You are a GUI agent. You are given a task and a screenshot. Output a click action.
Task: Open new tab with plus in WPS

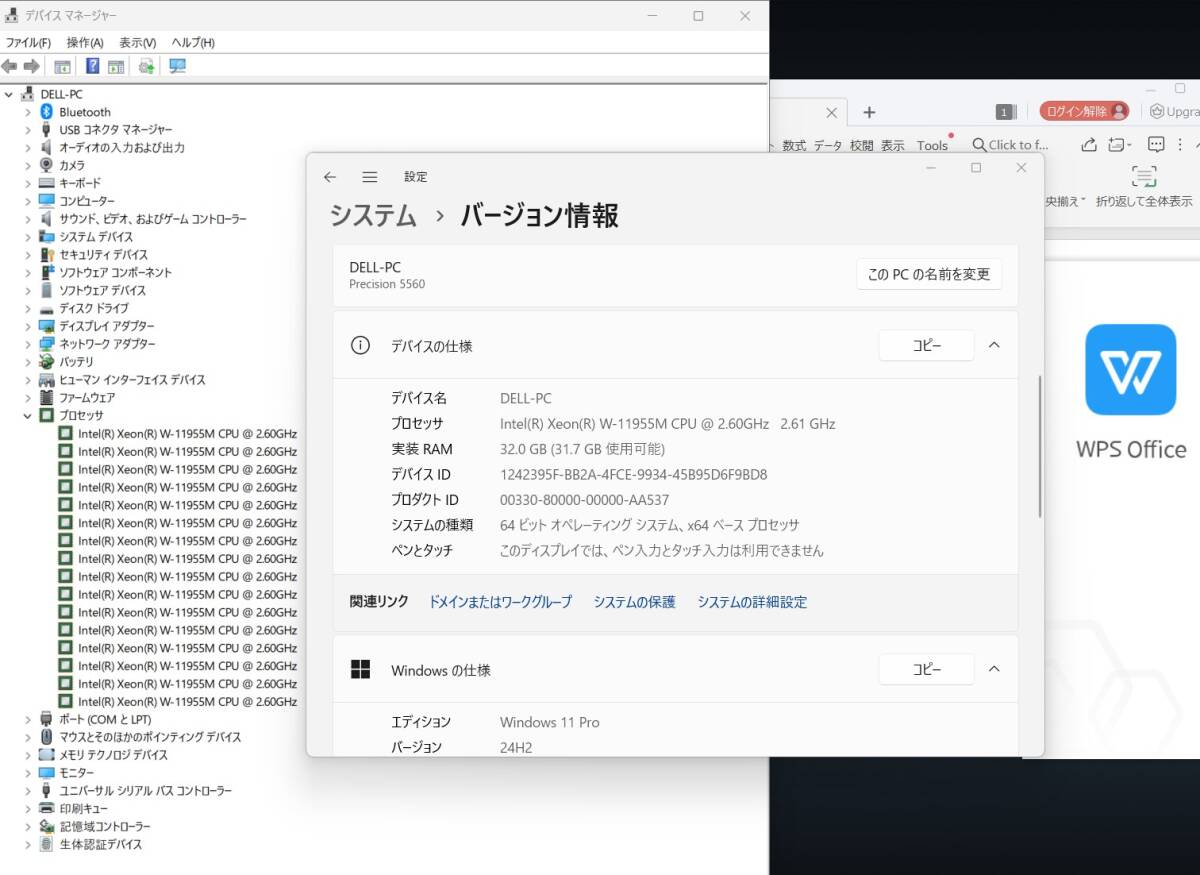coord(869,112)
